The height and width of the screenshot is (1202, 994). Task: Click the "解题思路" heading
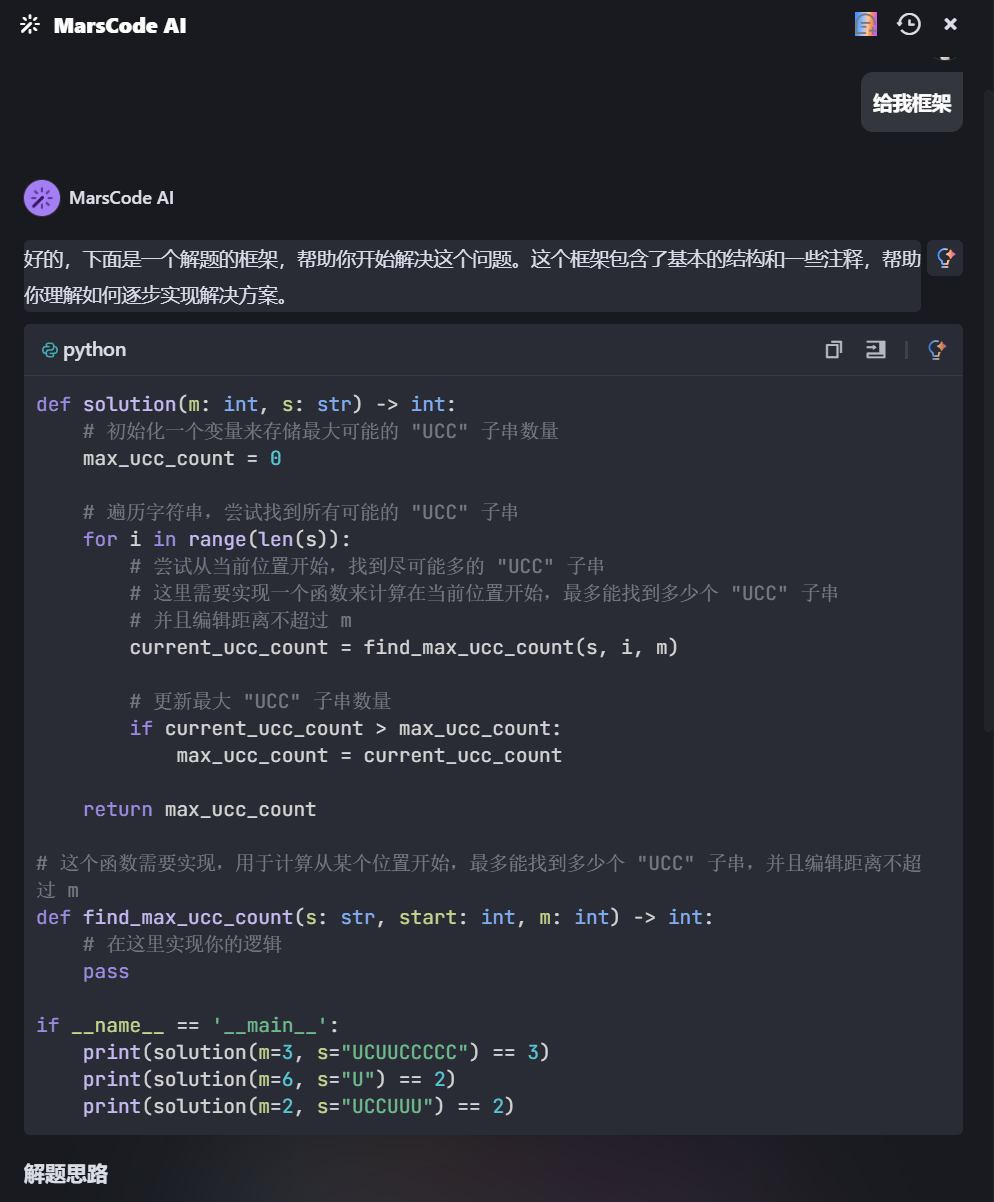[66, 1174]
